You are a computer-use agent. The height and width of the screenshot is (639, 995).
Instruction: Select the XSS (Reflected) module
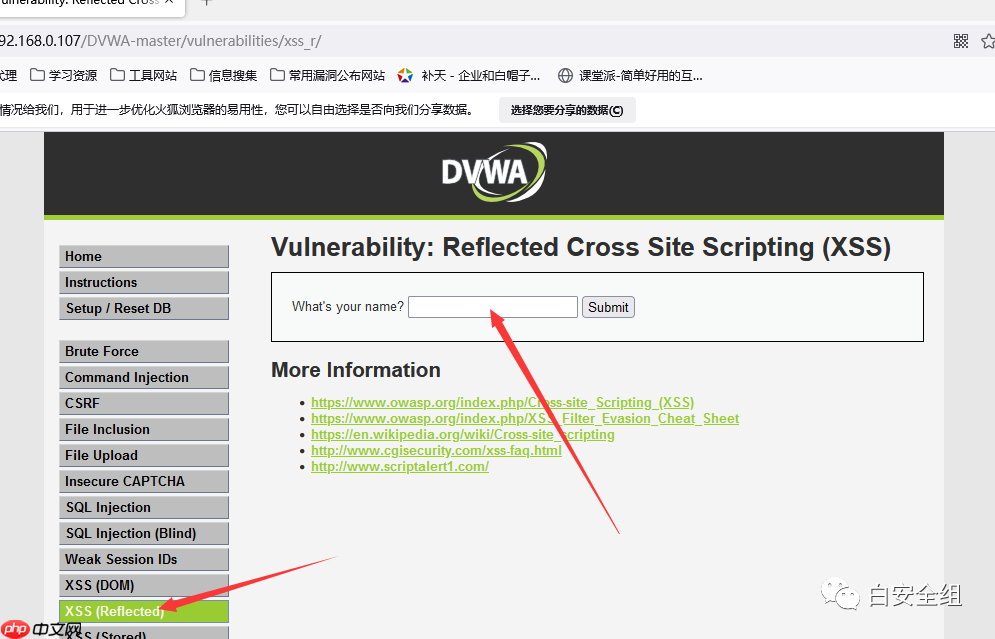tap(144, 612)
